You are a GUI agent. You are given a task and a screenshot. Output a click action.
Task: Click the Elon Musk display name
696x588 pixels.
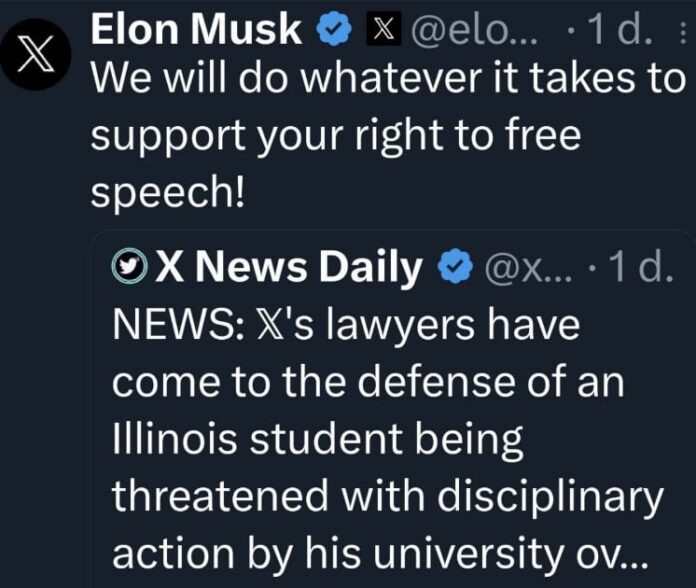(196, 31)
